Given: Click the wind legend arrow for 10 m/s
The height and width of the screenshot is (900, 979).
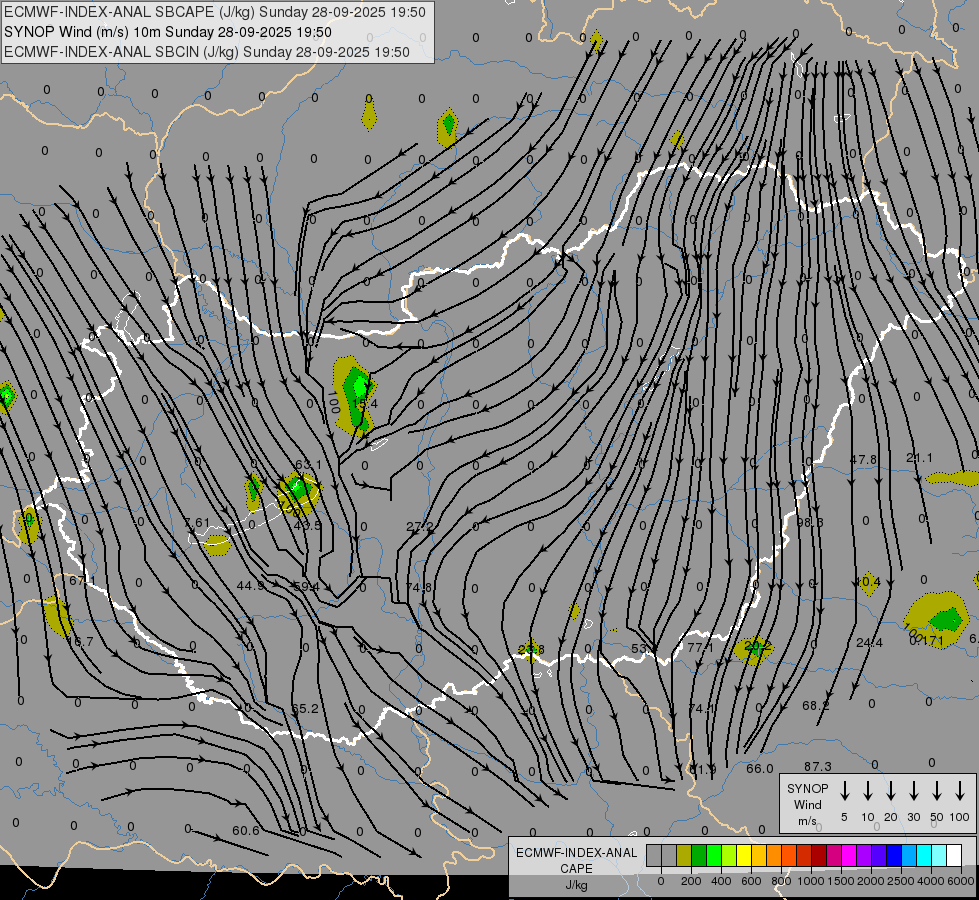Looking at the screenshot, I should click(x=867, y=791).
